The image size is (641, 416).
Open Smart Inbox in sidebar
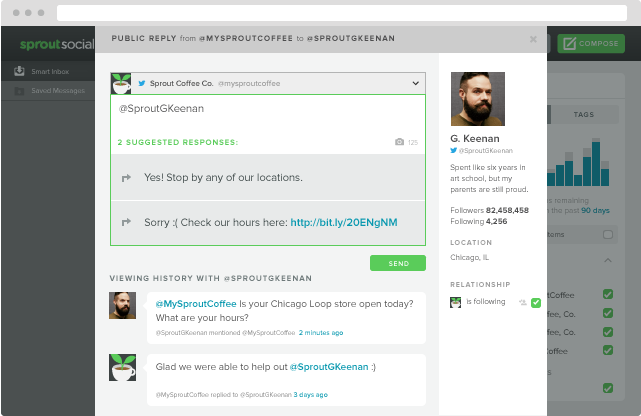[48, 71]
